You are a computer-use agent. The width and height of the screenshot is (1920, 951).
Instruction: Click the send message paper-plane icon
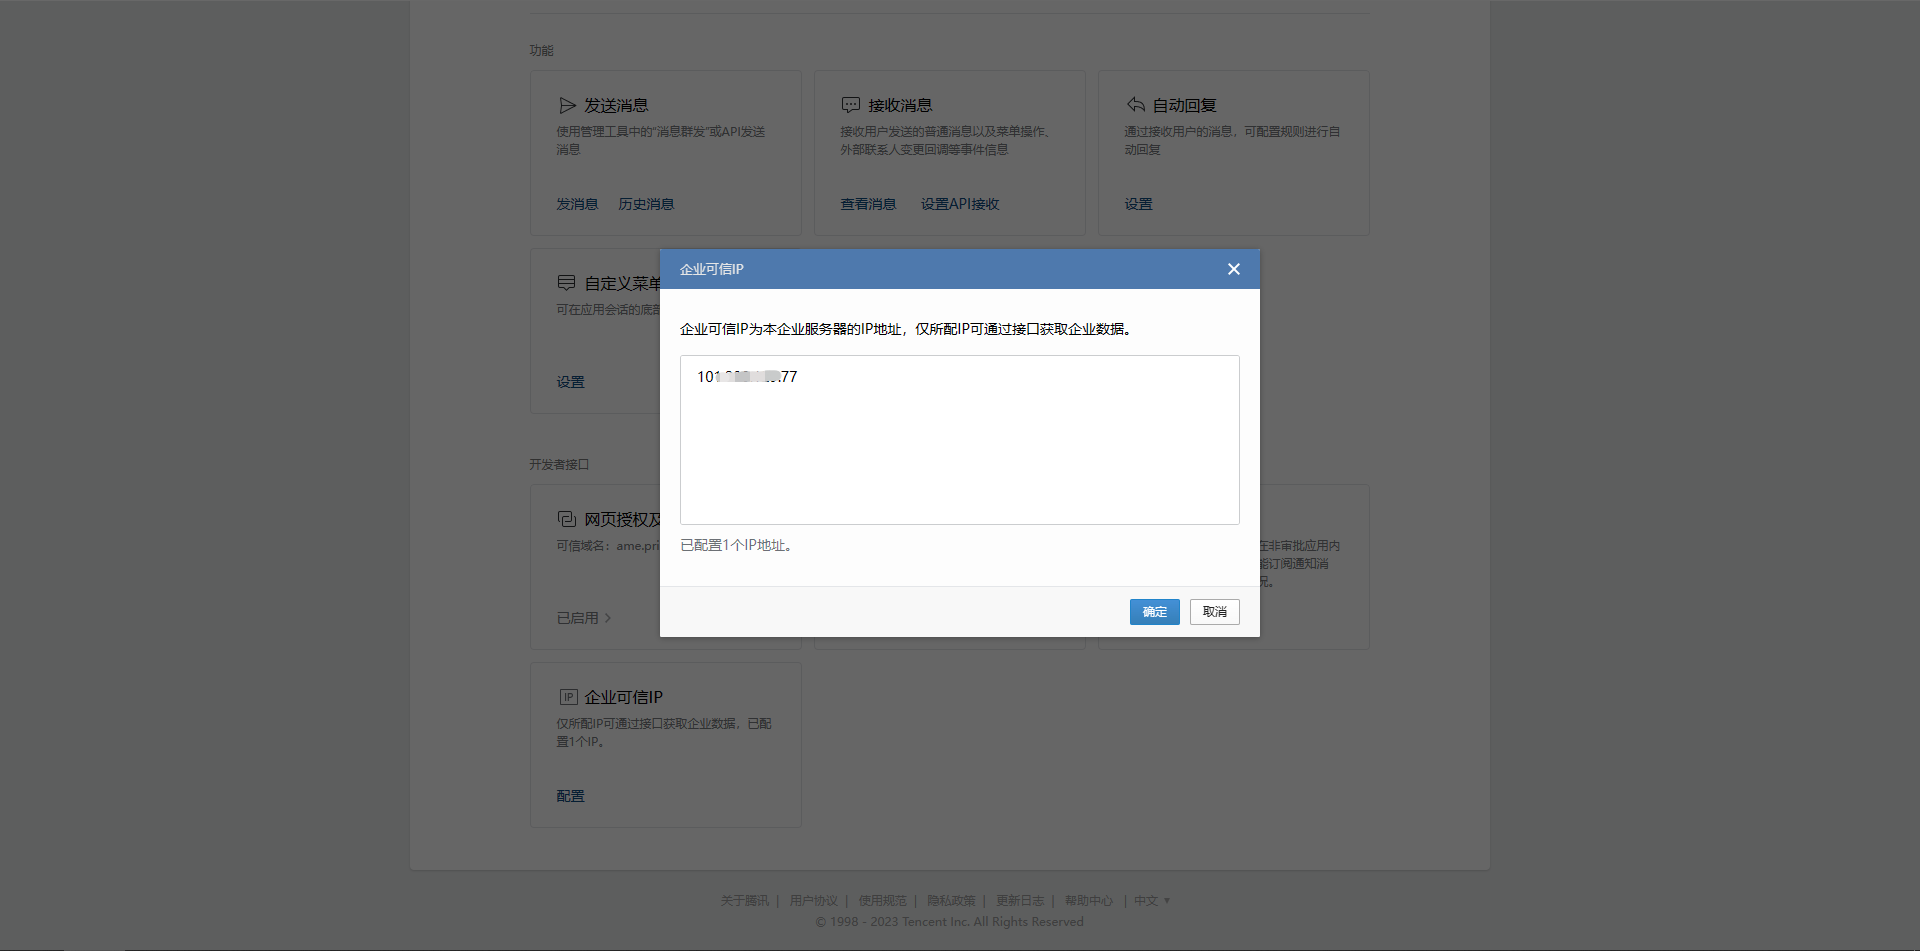click(567, 105)
